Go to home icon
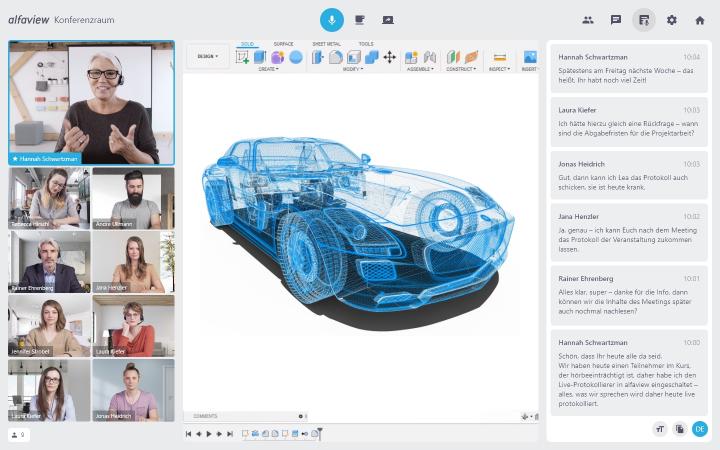This screenshot has width=720, height=450. click(700, 19)
